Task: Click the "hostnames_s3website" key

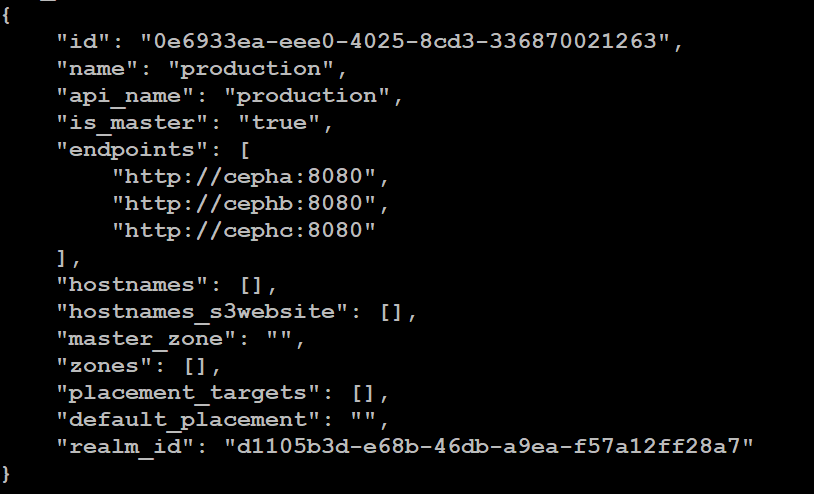Action: [202, 312]
